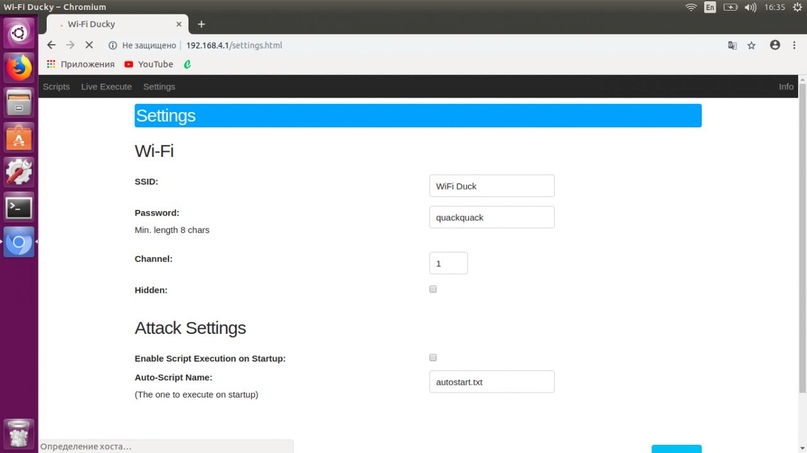
Task: Open the Chromium three-dot menu
Action: click(x=794, y=45)
